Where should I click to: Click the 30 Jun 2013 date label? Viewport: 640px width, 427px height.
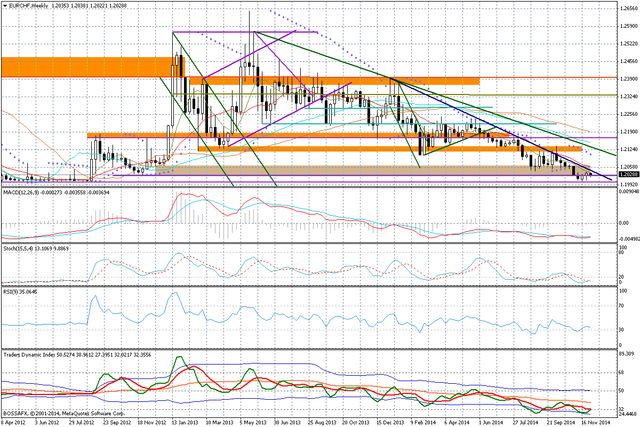pyautogui.click(x=289, y=423)
